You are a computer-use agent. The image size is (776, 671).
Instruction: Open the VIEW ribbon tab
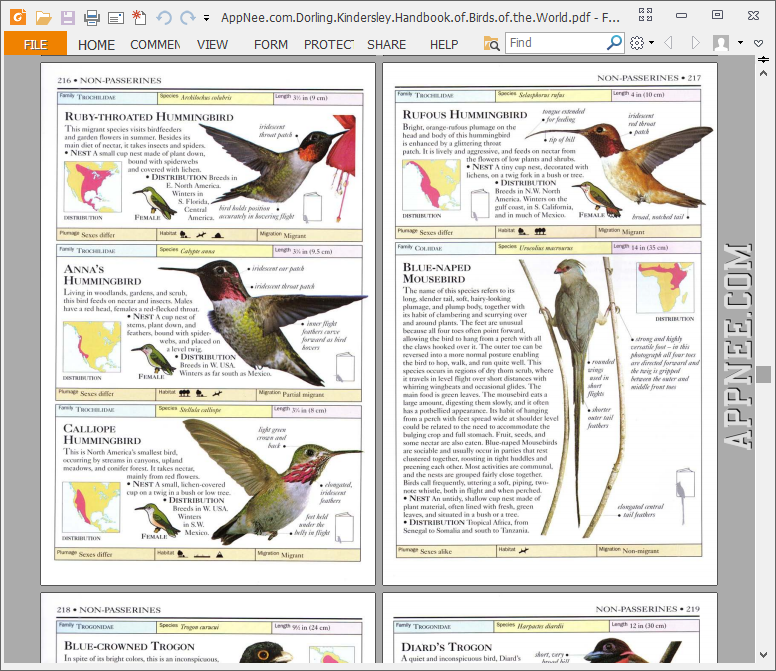[212, 45]
